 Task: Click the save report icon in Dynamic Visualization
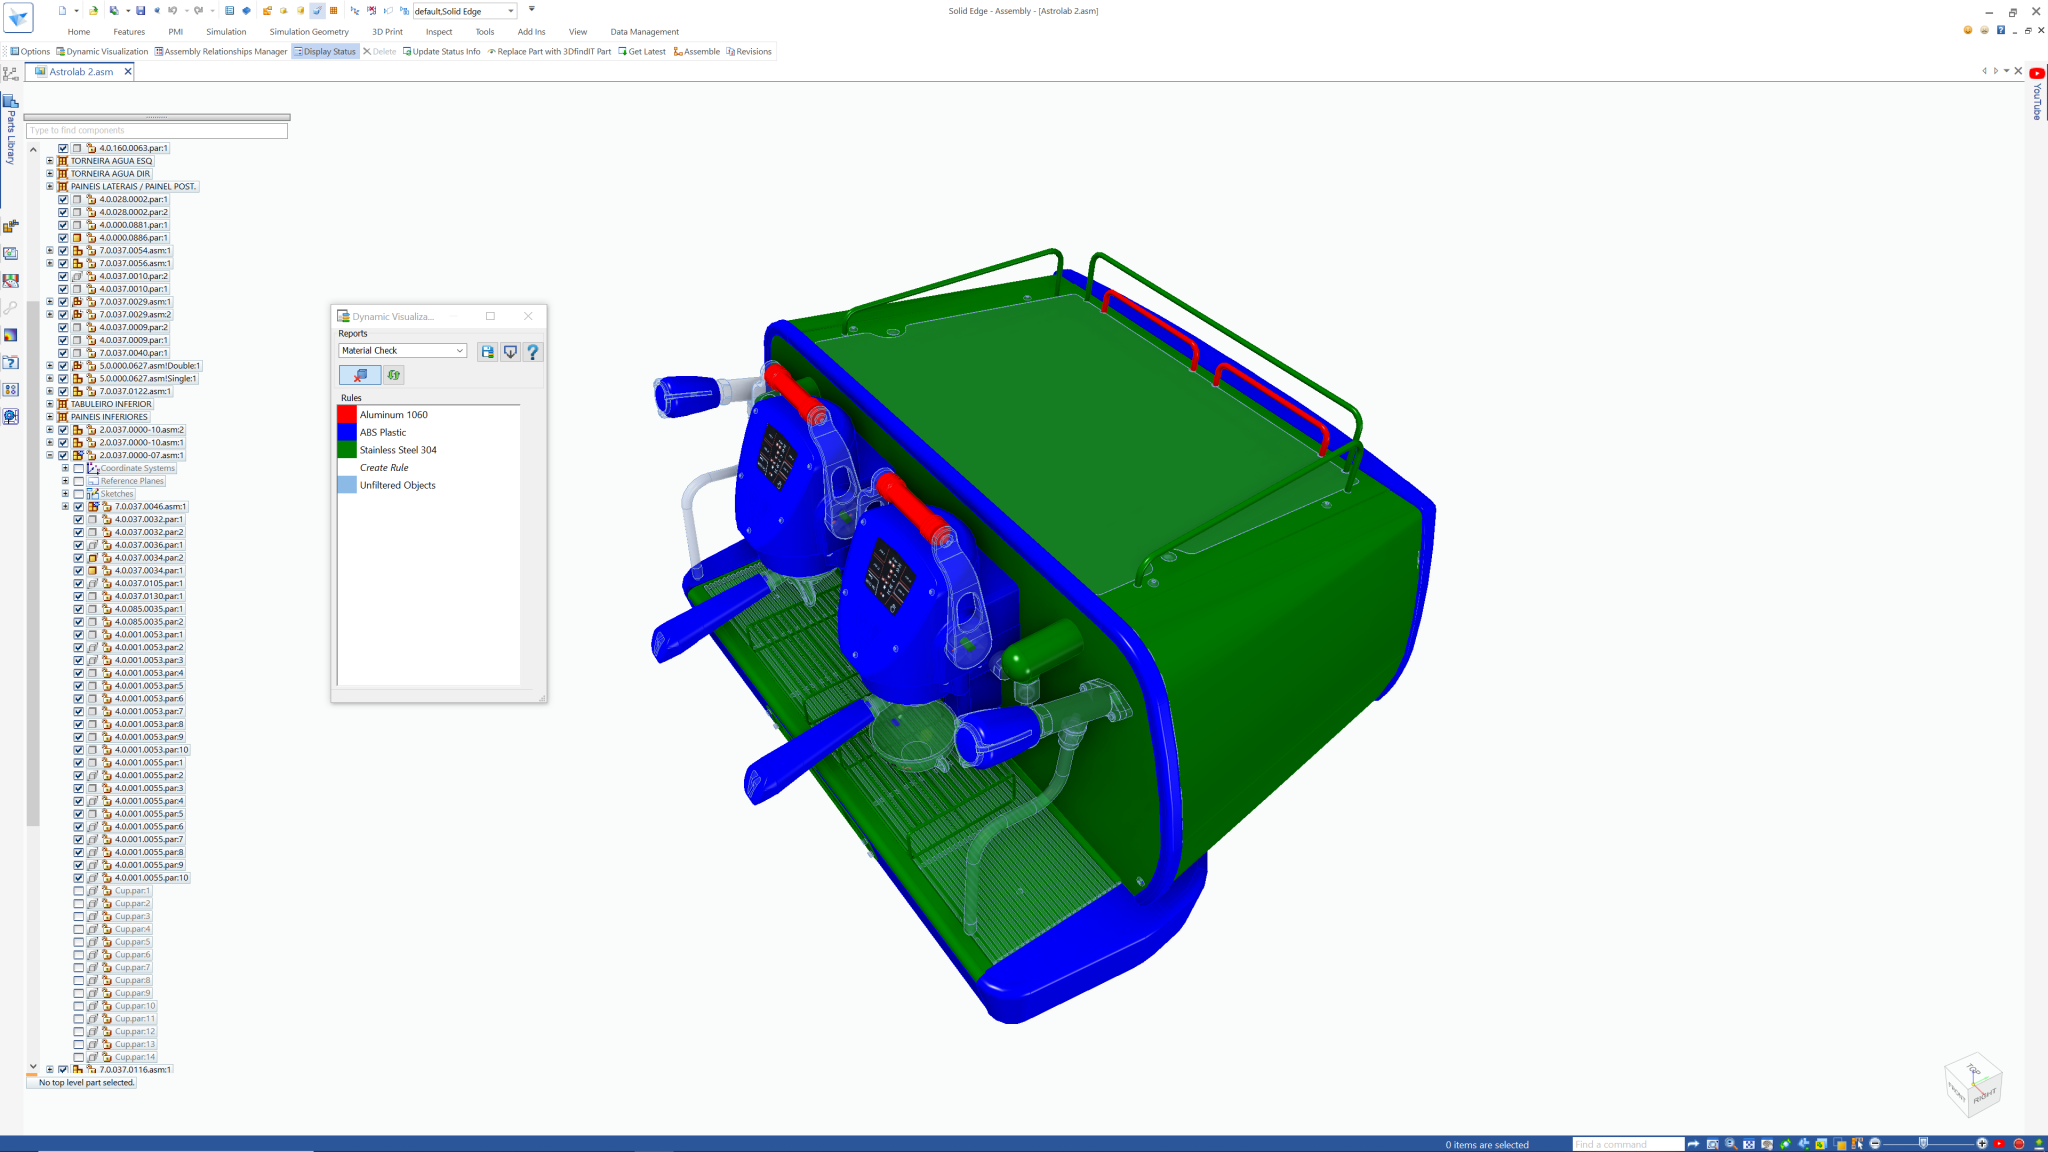coord(487,352)
